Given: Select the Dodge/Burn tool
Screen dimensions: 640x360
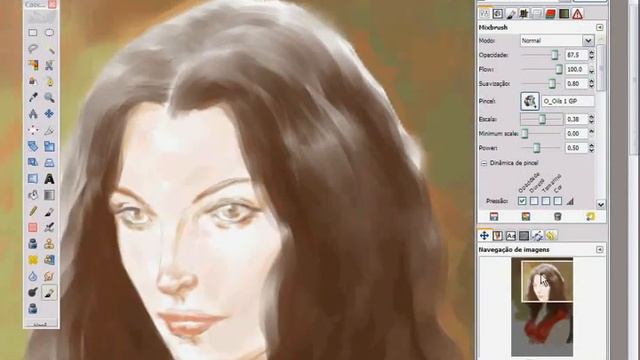Looking at the screenshot, I should pyautogui.click(x=33, y=292).
